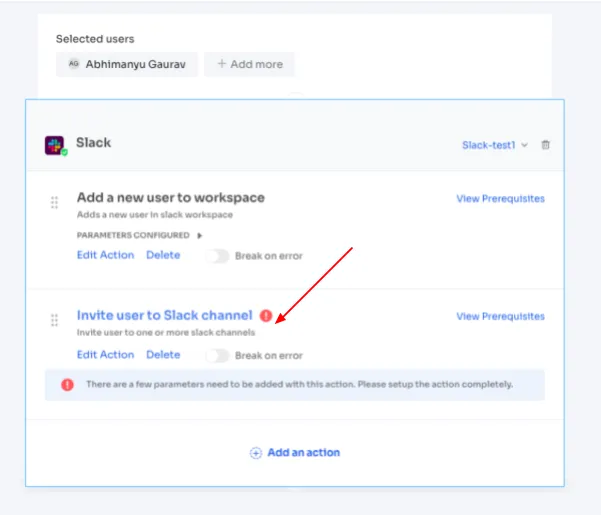Click the error icon in the warning banner
This screenshot has height=515, width=601.
(67, 384)
